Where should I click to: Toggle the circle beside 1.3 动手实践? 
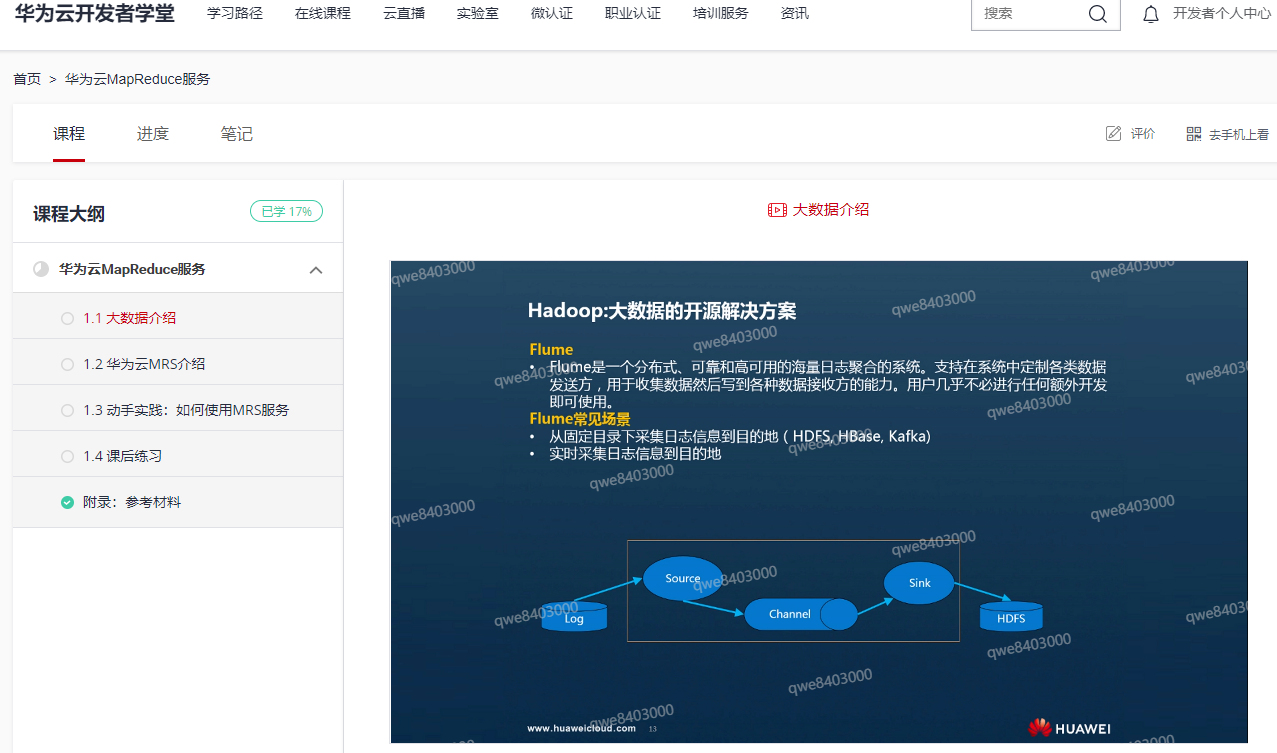67,410
